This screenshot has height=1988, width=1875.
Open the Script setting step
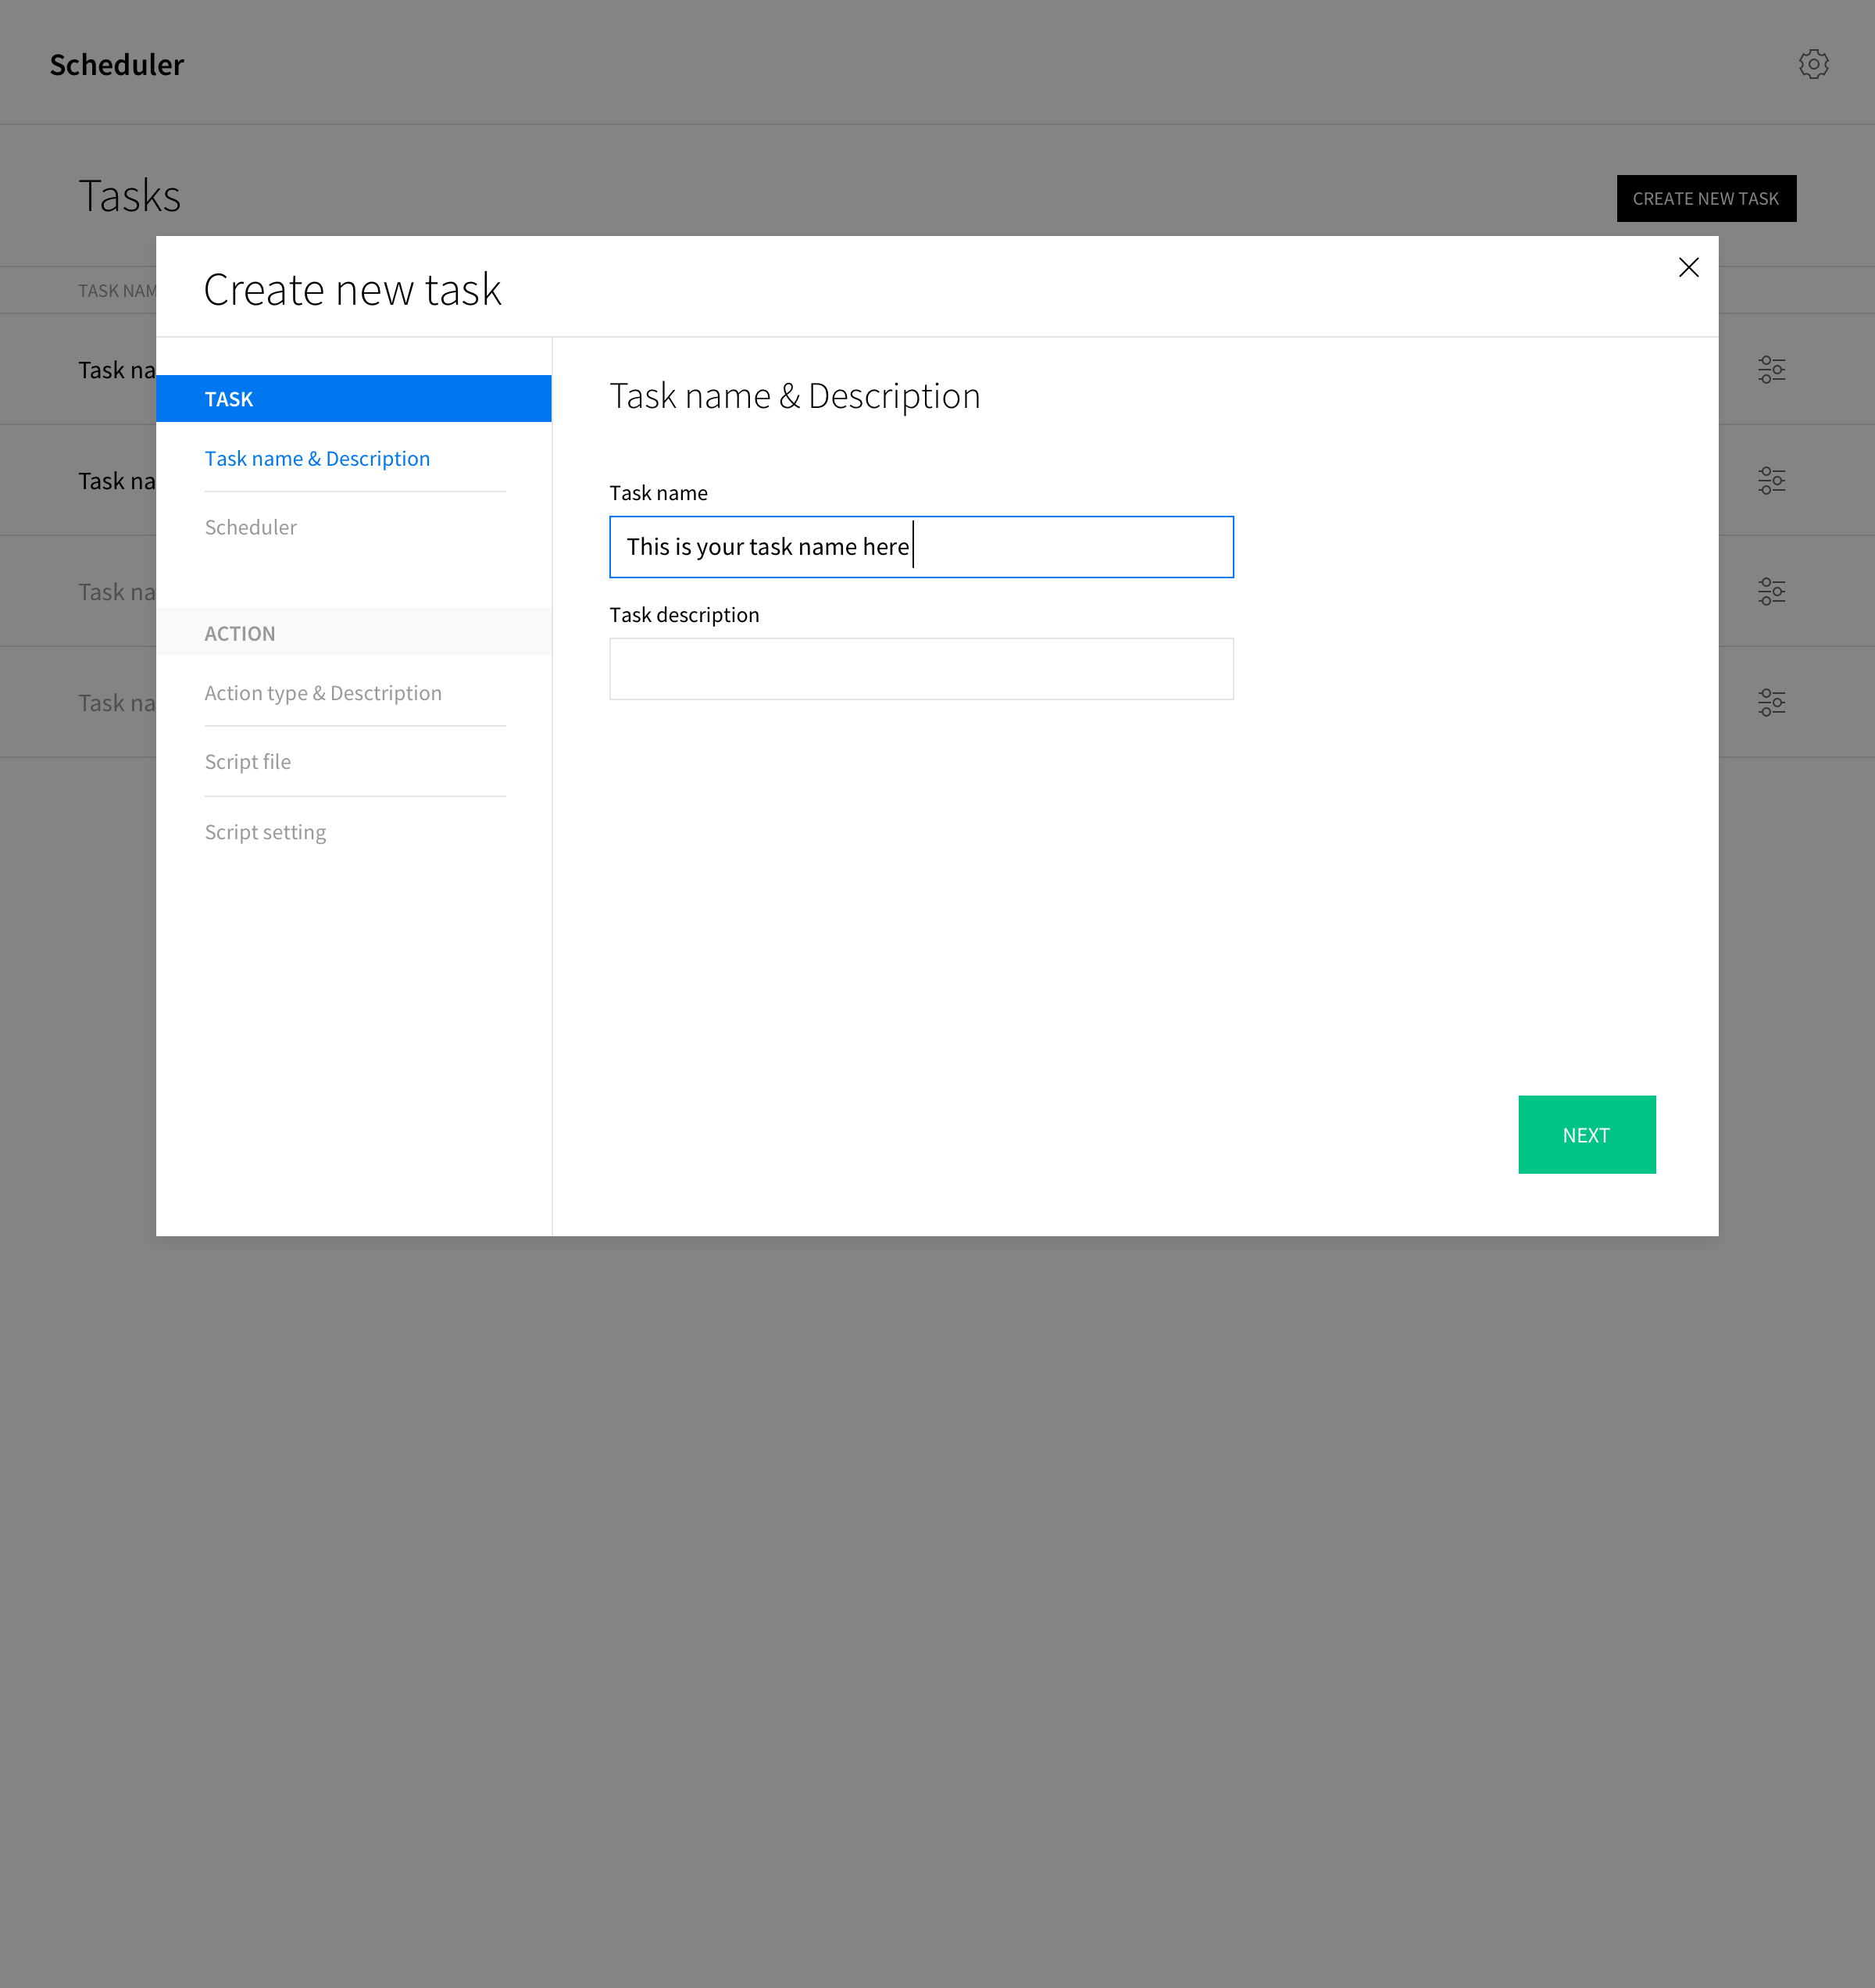point(265,832)
